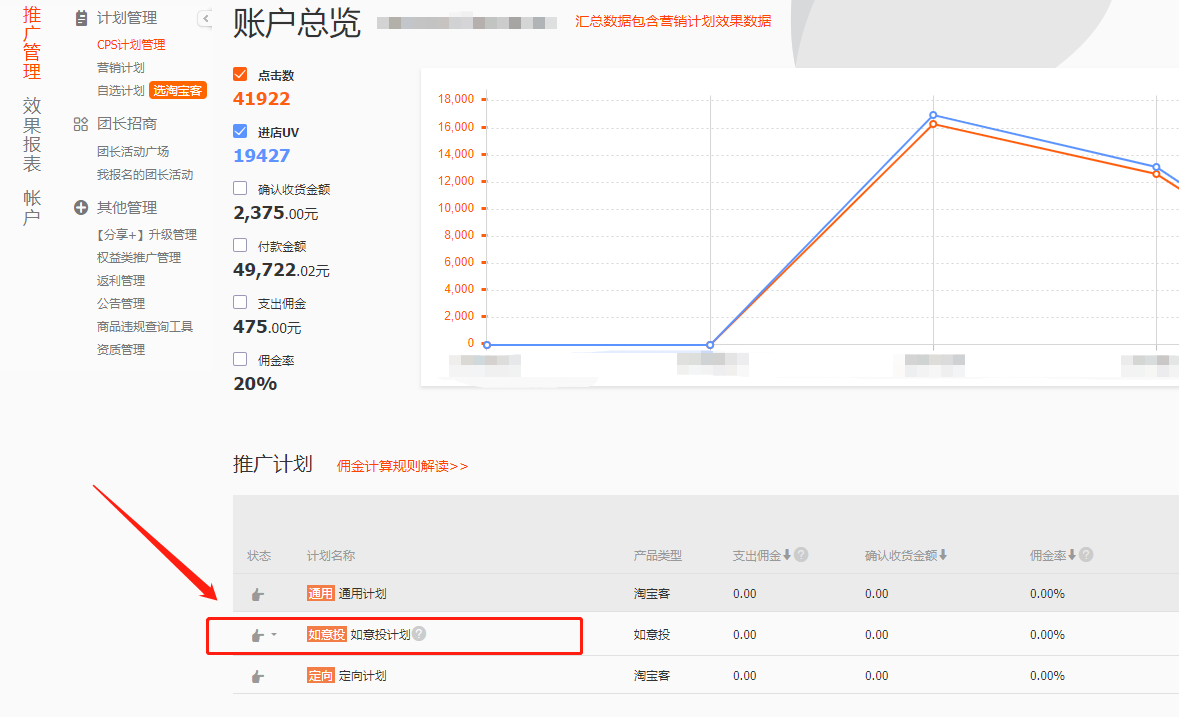This screenshot has height=717, width=1179.
Task: Open 返利管理 in the sidebar
Action: pos(120,280)
